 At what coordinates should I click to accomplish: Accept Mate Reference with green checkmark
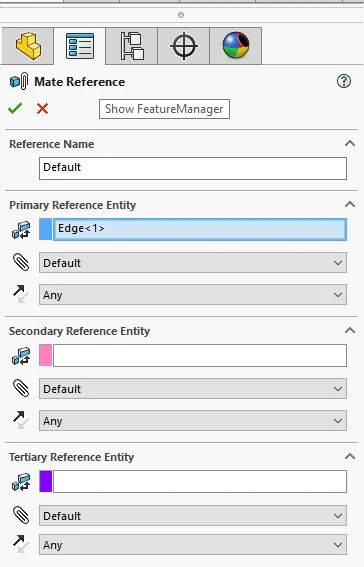(15, 108)
